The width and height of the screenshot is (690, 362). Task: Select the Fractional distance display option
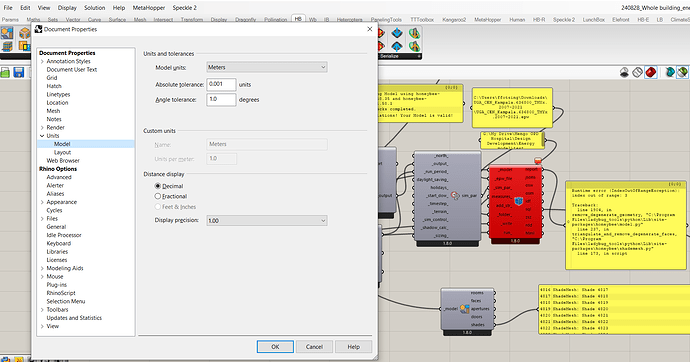pos(158,196)
